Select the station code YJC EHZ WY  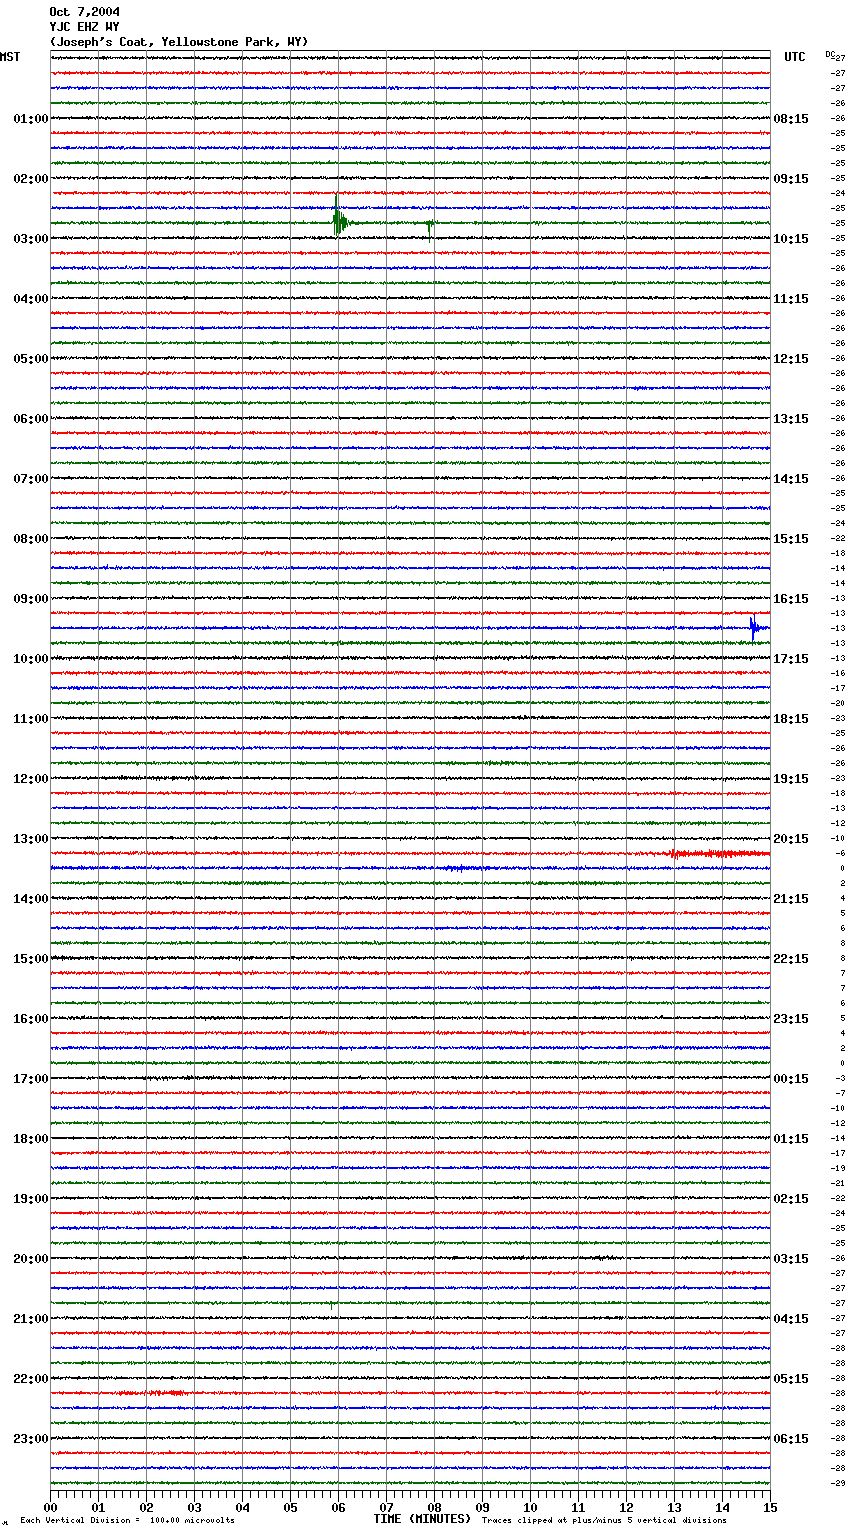coord(84,27)
